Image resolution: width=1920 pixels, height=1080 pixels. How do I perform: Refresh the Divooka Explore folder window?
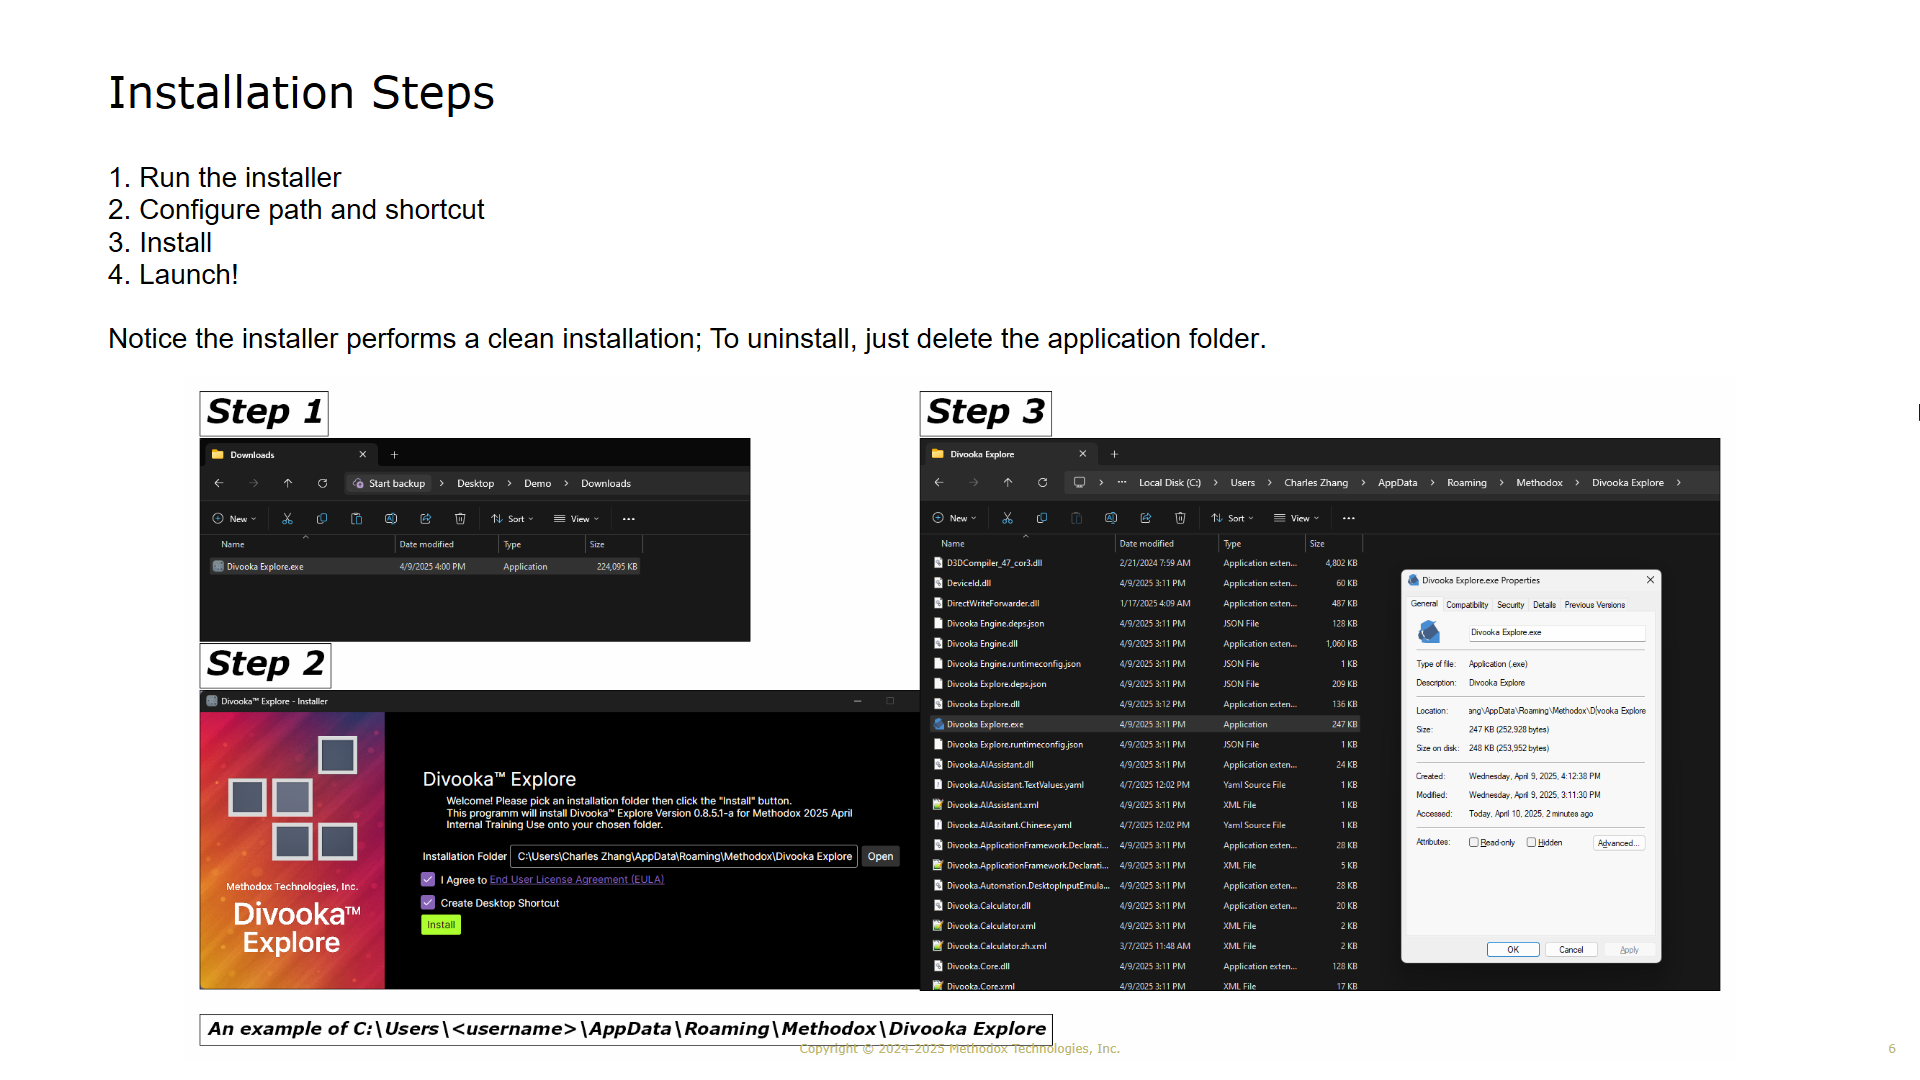point(1042,483)
